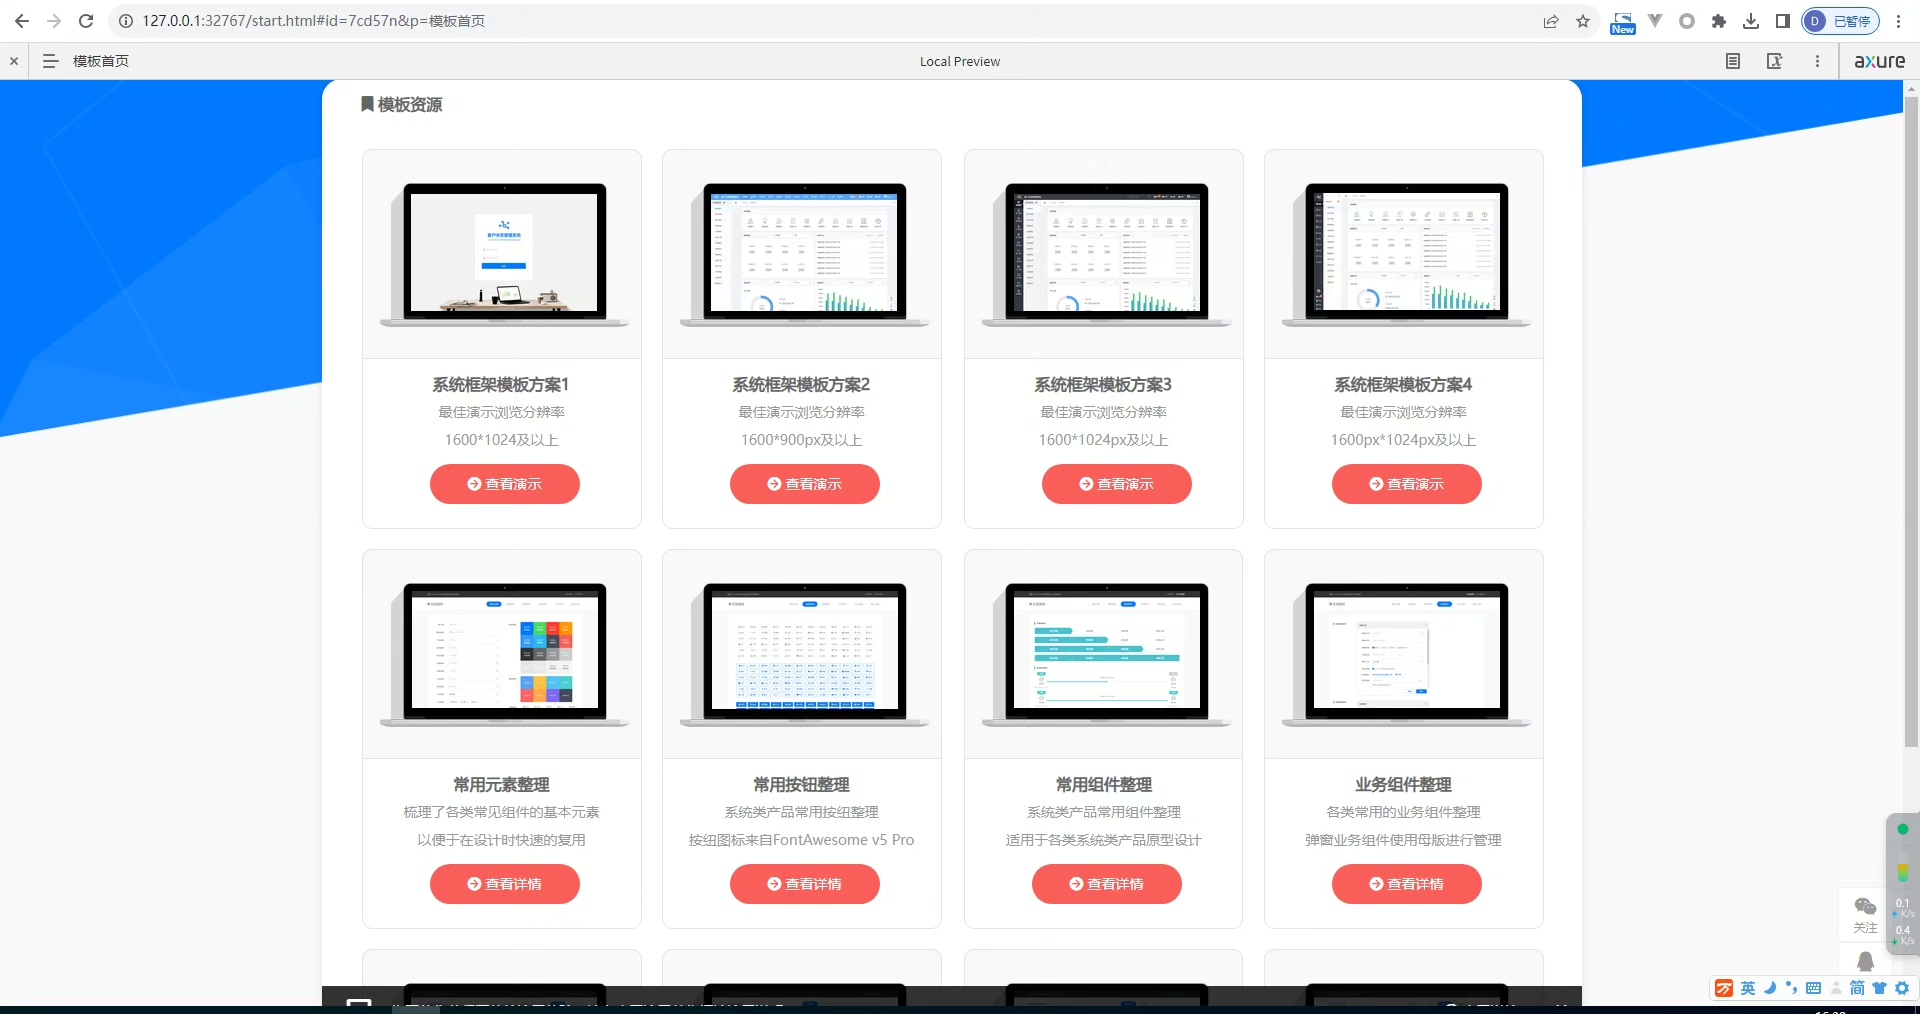Open the 系统框架模板方案2 laptop thumbnail
The image size is (1920, 1014).
pos(804,254)
